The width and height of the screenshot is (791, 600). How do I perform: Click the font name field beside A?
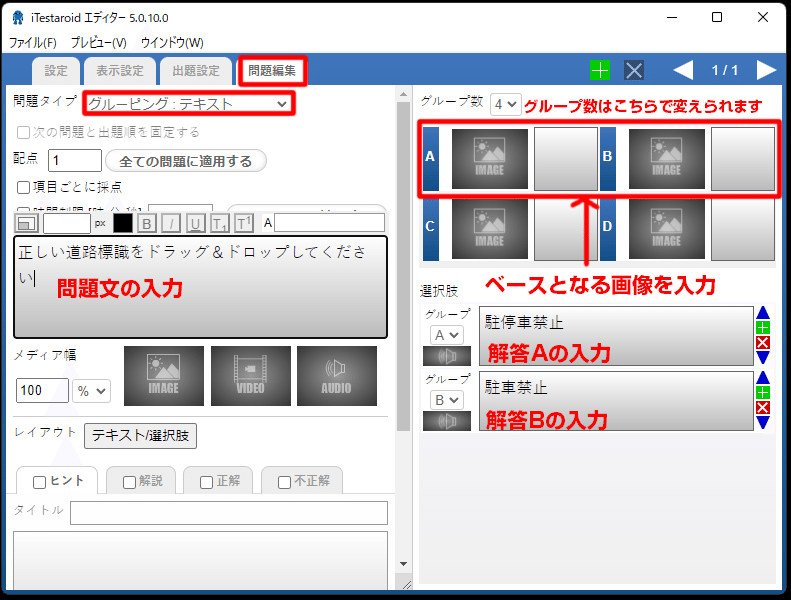[x=329, y=223]
